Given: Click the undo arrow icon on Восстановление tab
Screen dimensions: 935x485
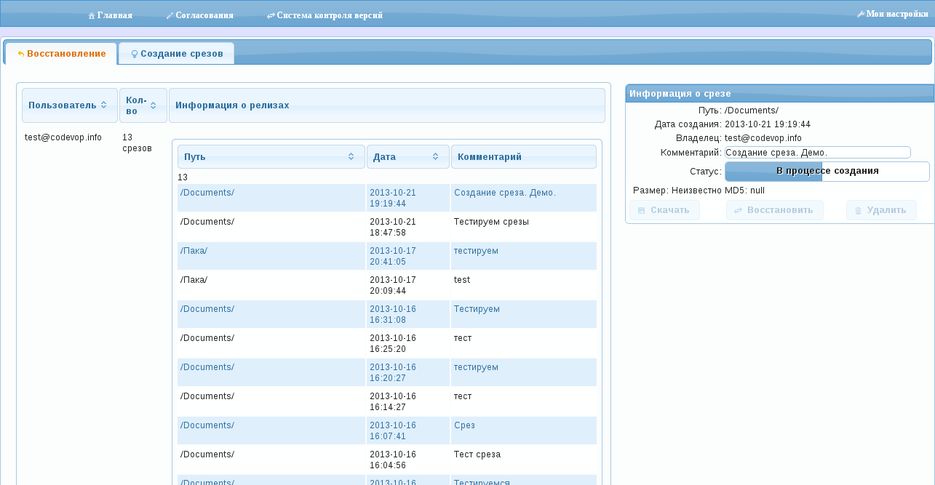Looking at the screenshot, I should pos(21,53).
